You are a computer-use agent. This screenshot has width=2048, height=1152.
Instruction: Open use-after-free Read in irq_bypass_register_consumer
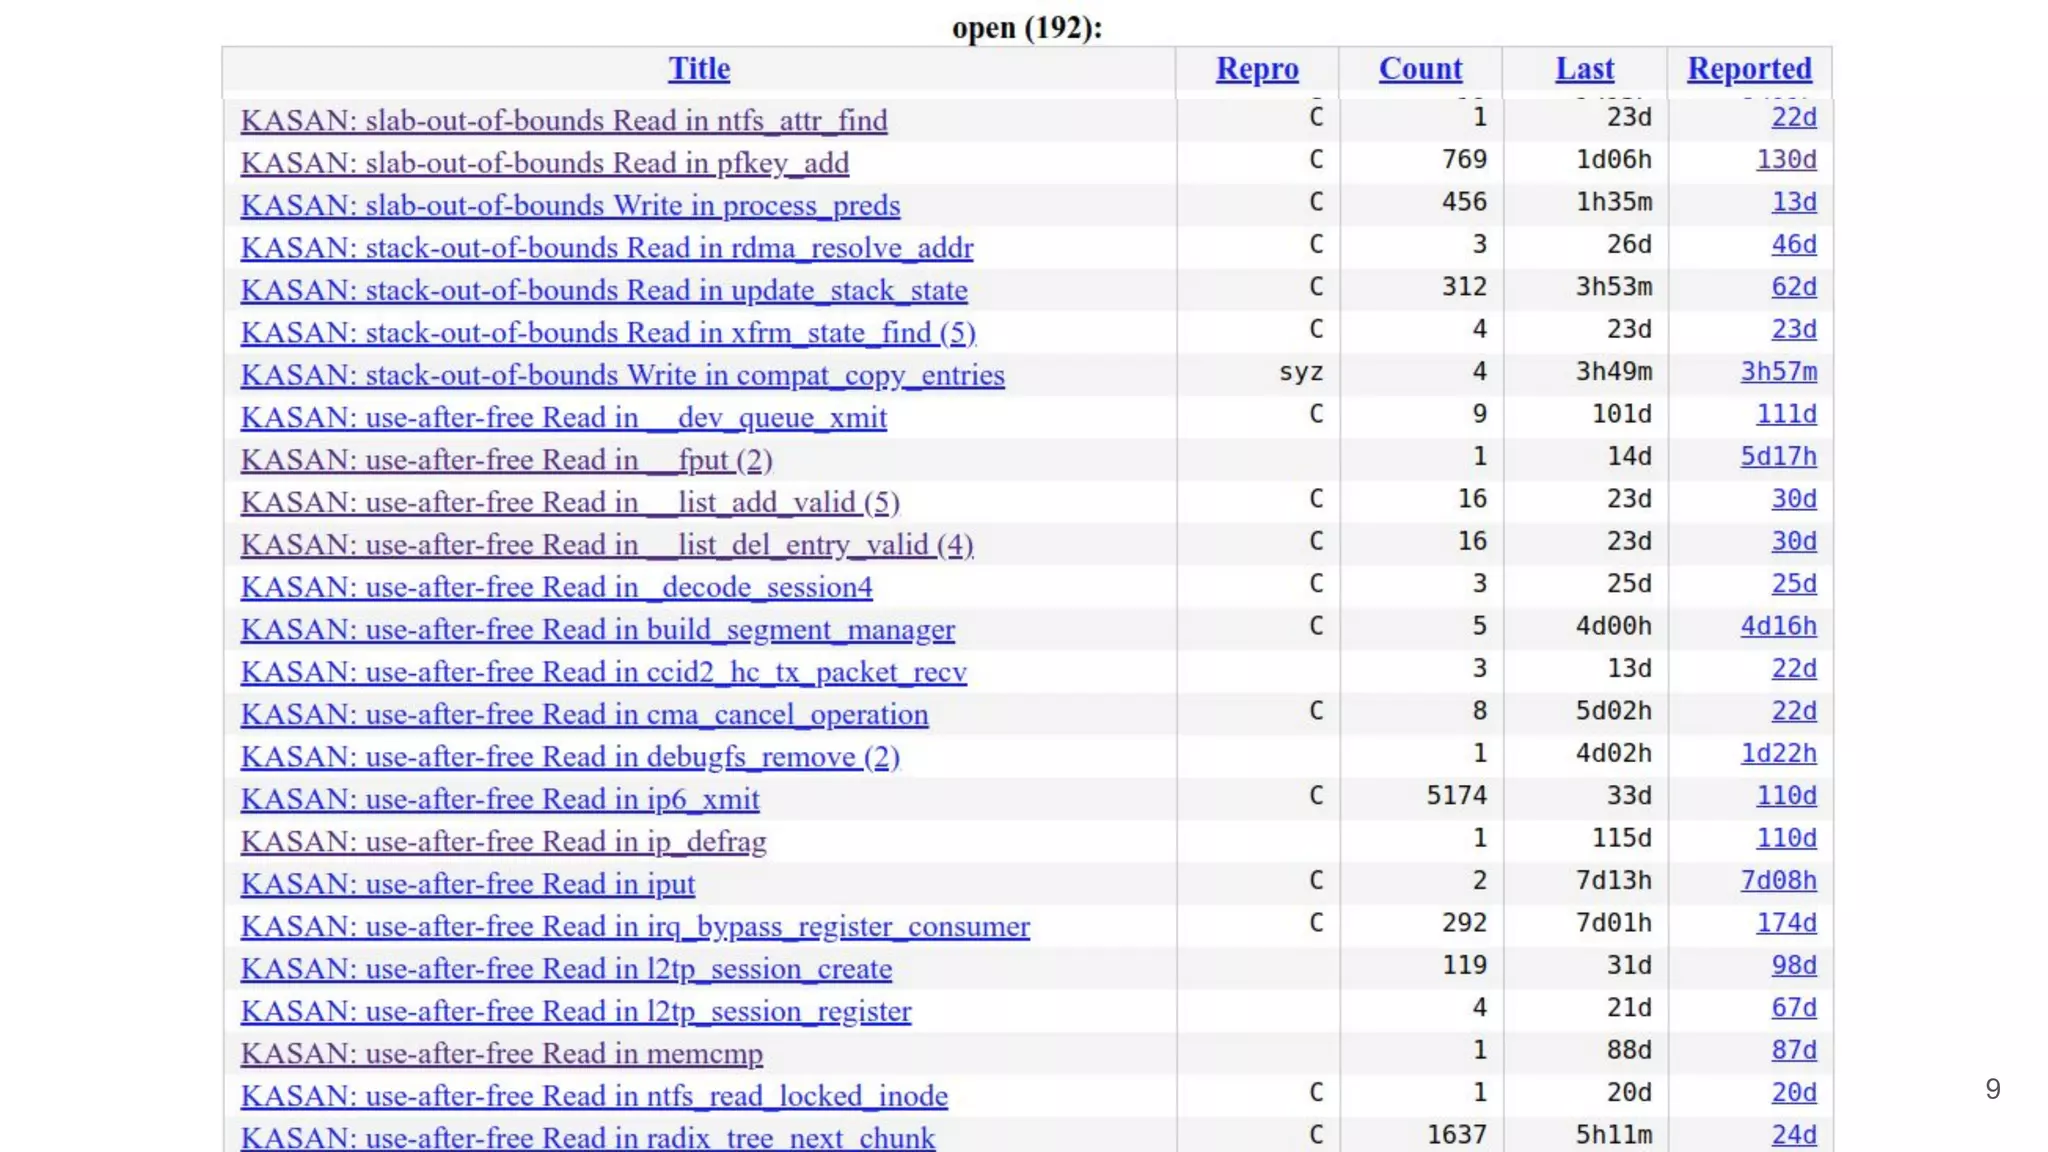[634, 927]
